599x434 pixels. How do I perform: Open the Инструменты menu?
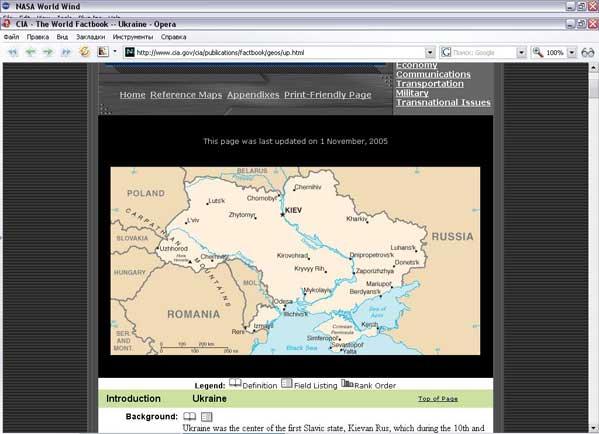click(x=133, y=37)
